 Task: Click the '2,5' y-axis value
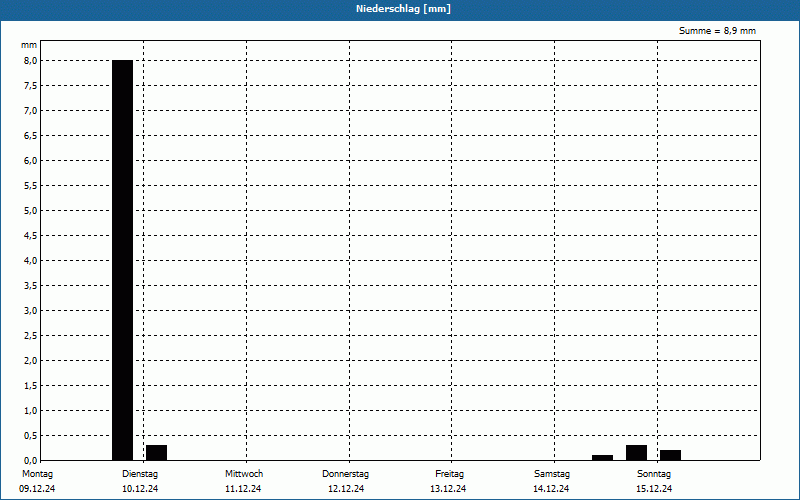[31, 336]
